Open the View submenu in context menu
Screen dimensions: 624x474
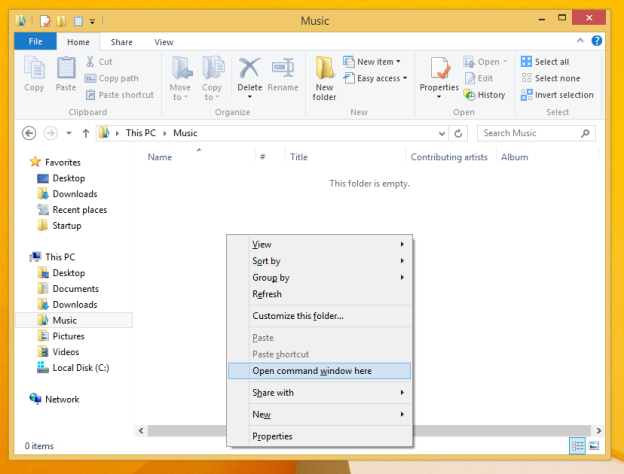click(x=319, y=244)
